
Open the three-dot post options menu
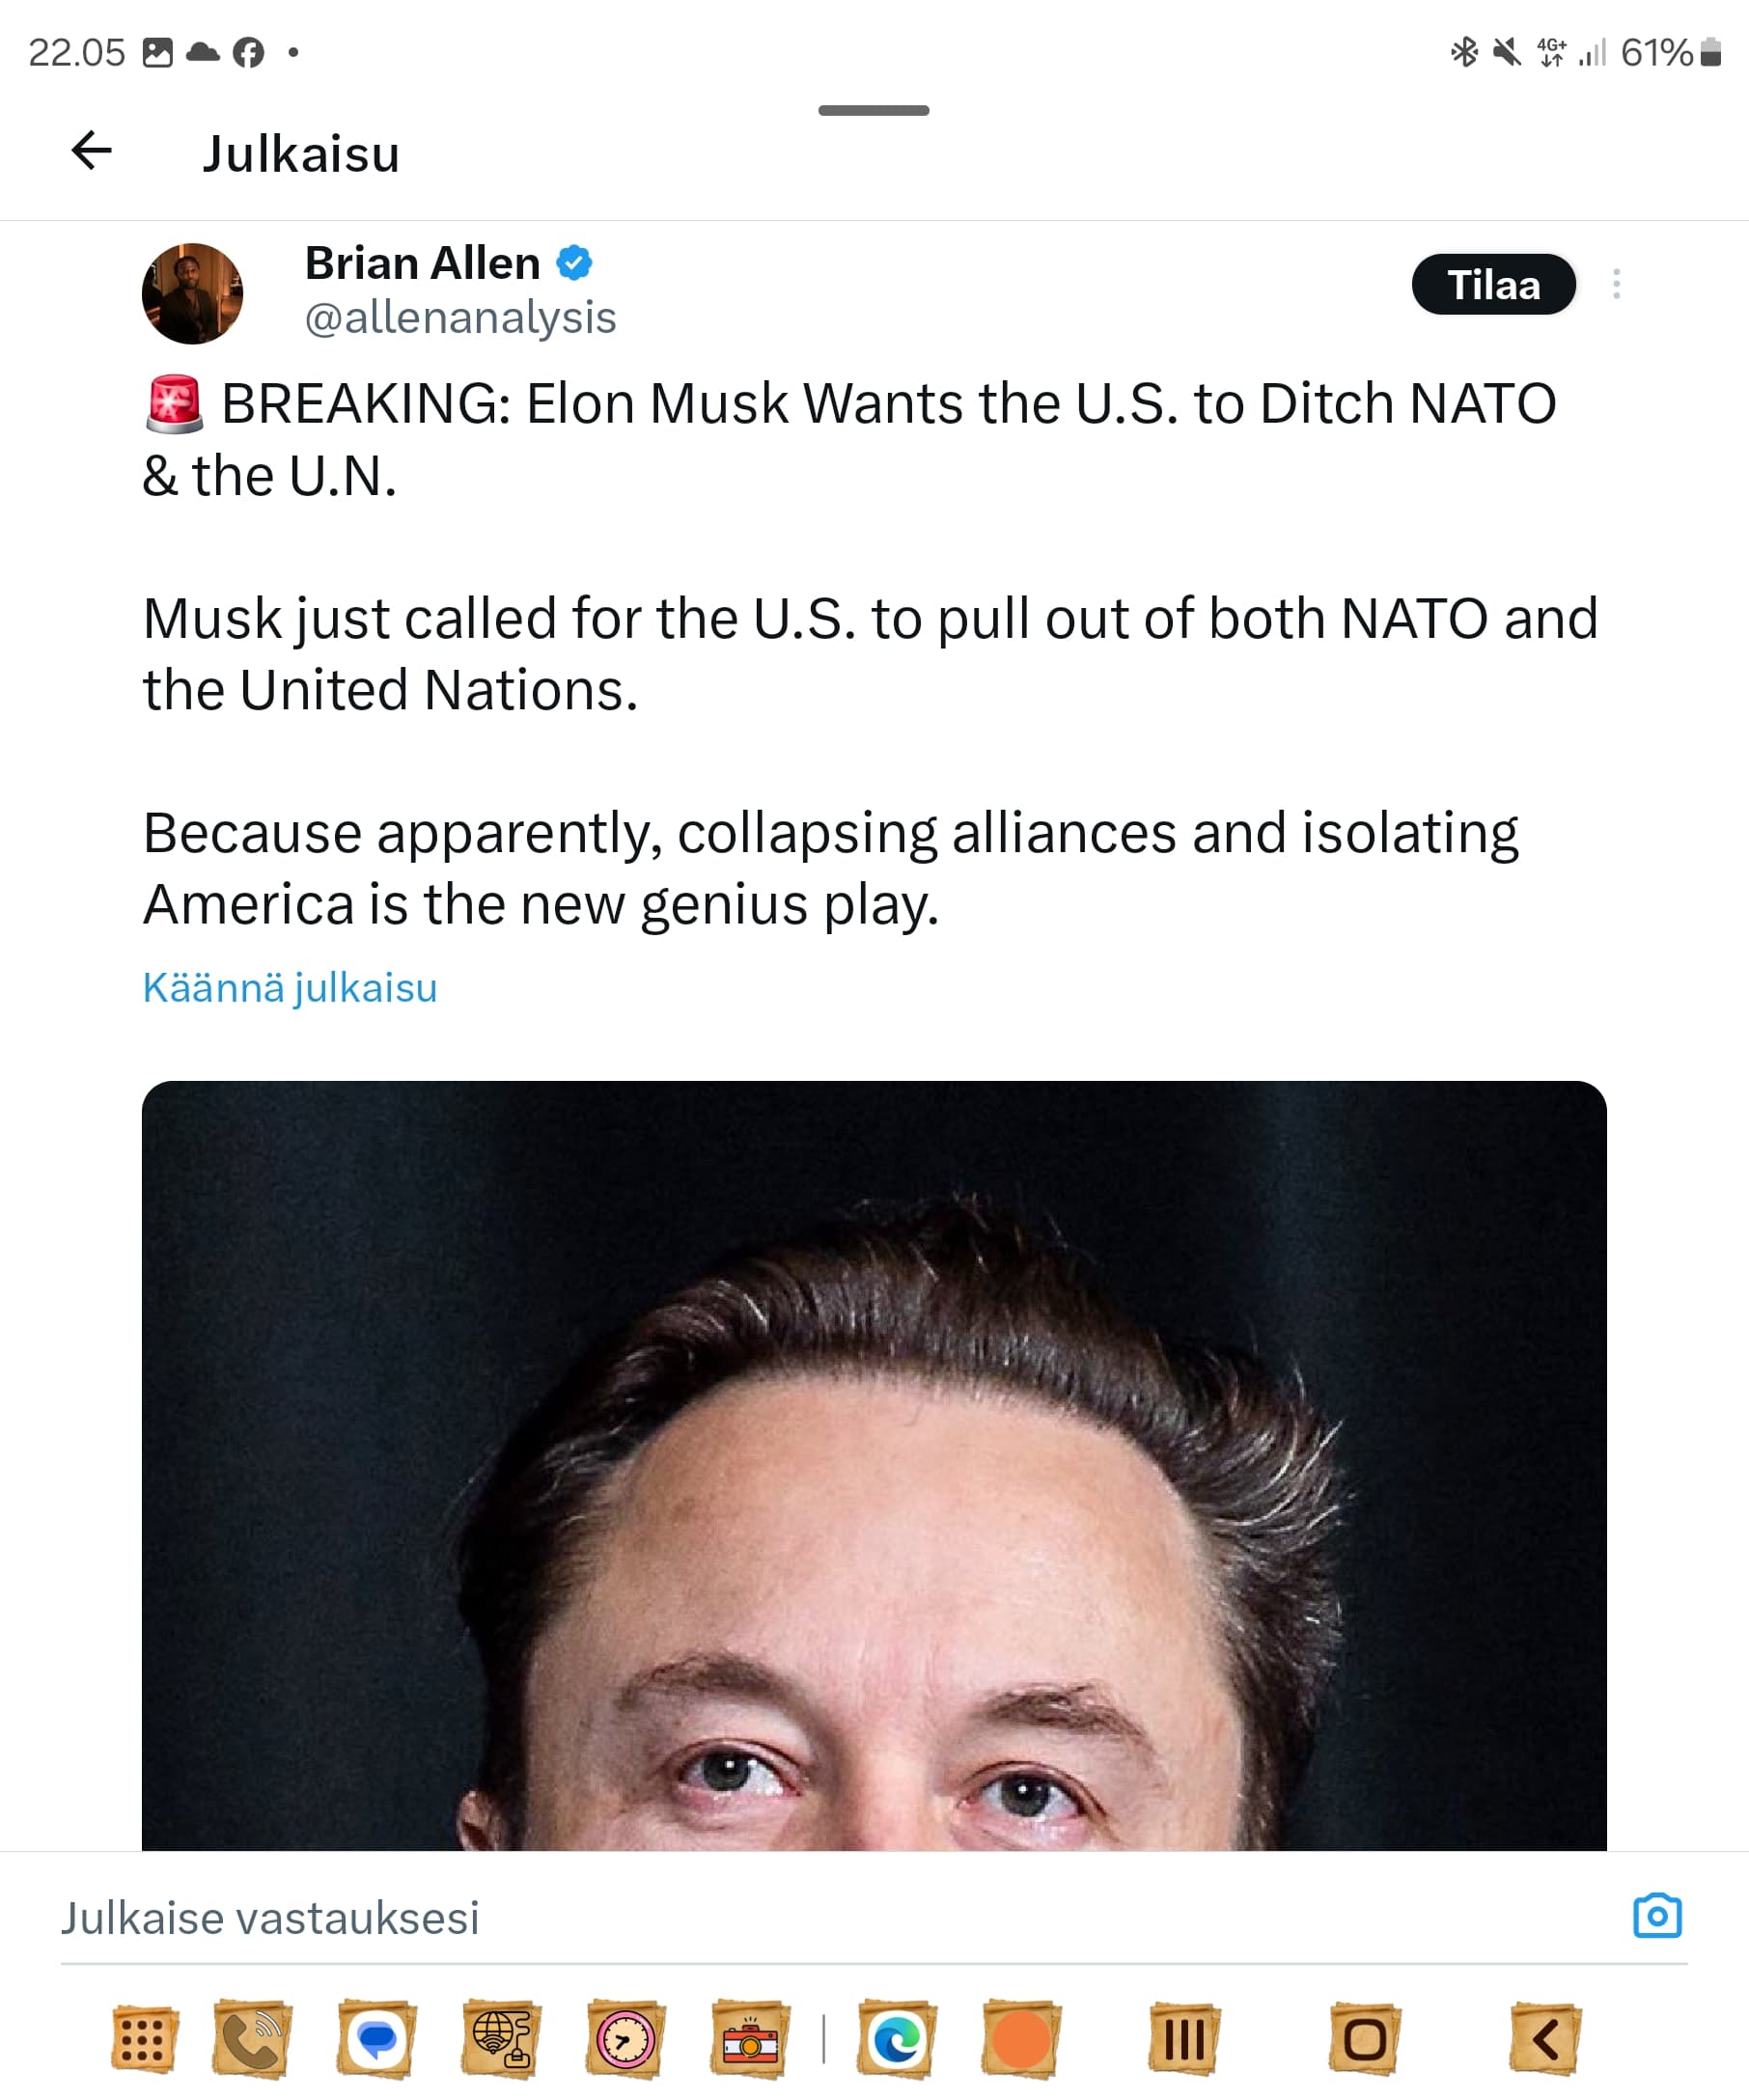tap(1616, 285)
